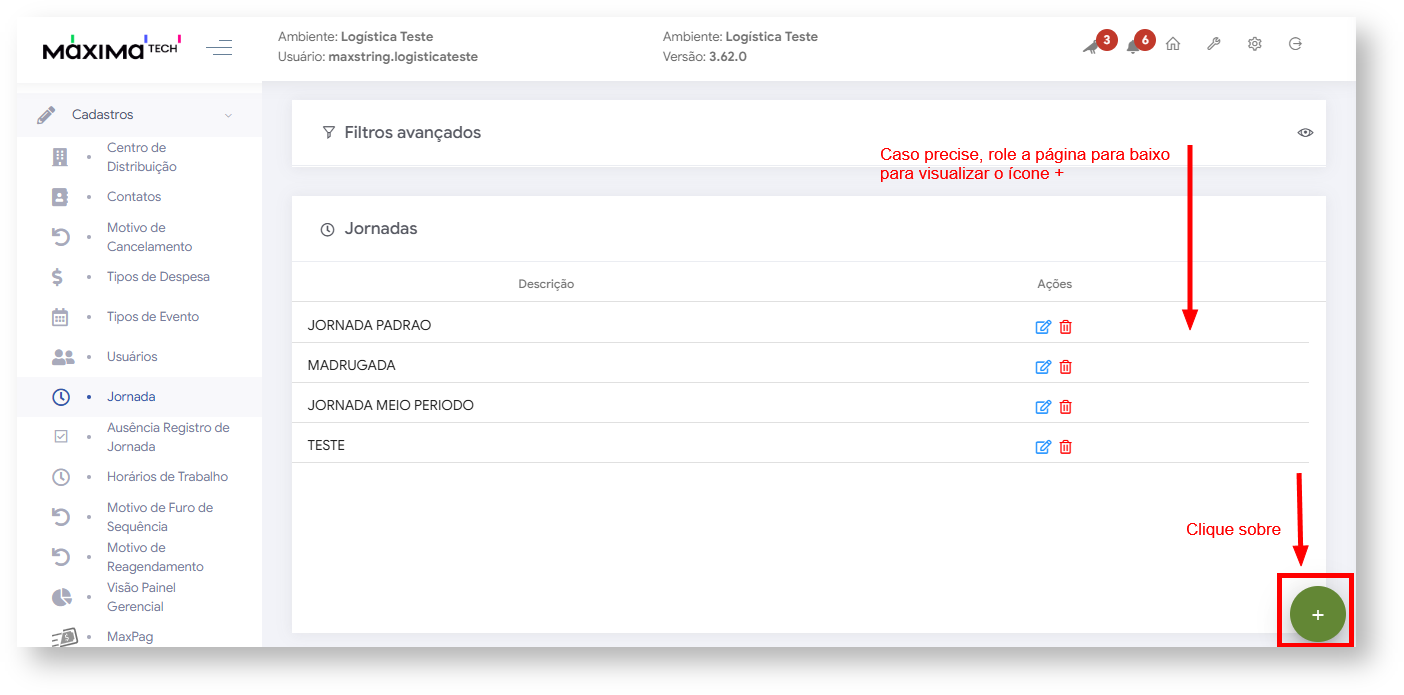
Task: Click the Máxima Tech logo
Action: click(x=110, y=47)
